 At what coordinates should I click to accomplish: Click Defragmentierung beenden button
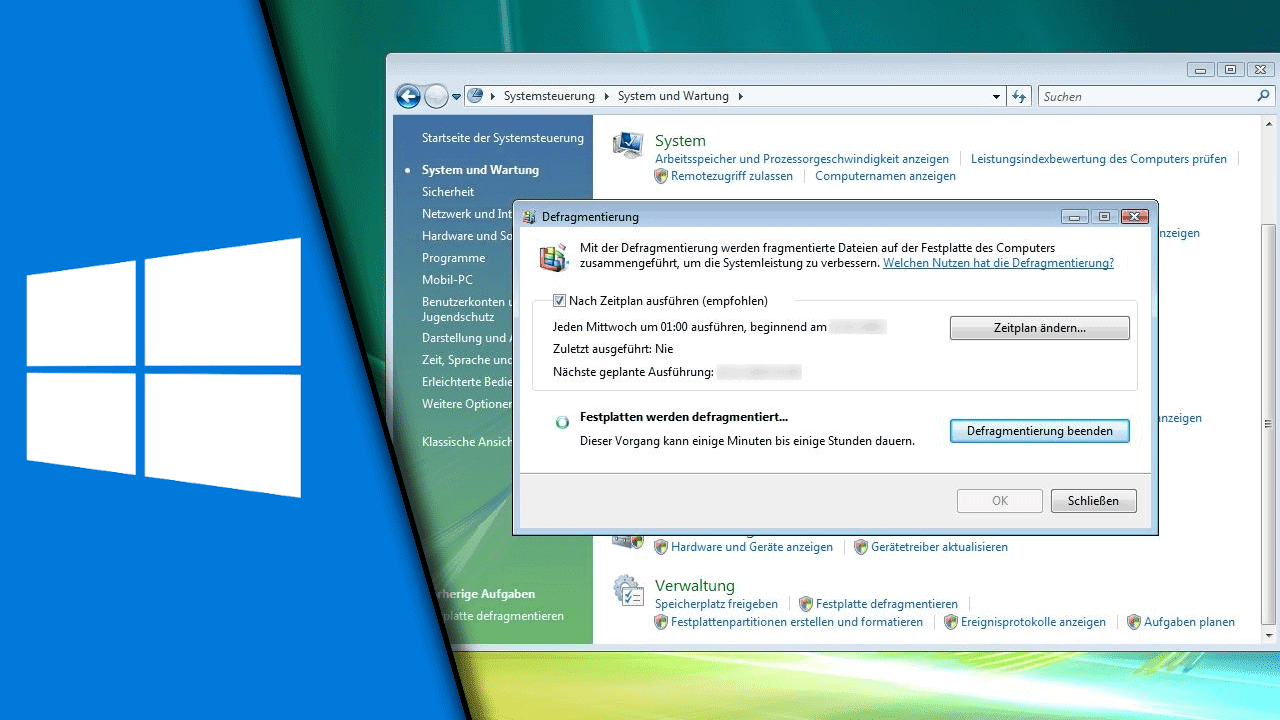pyautogui.click(x=1040, y=431)
